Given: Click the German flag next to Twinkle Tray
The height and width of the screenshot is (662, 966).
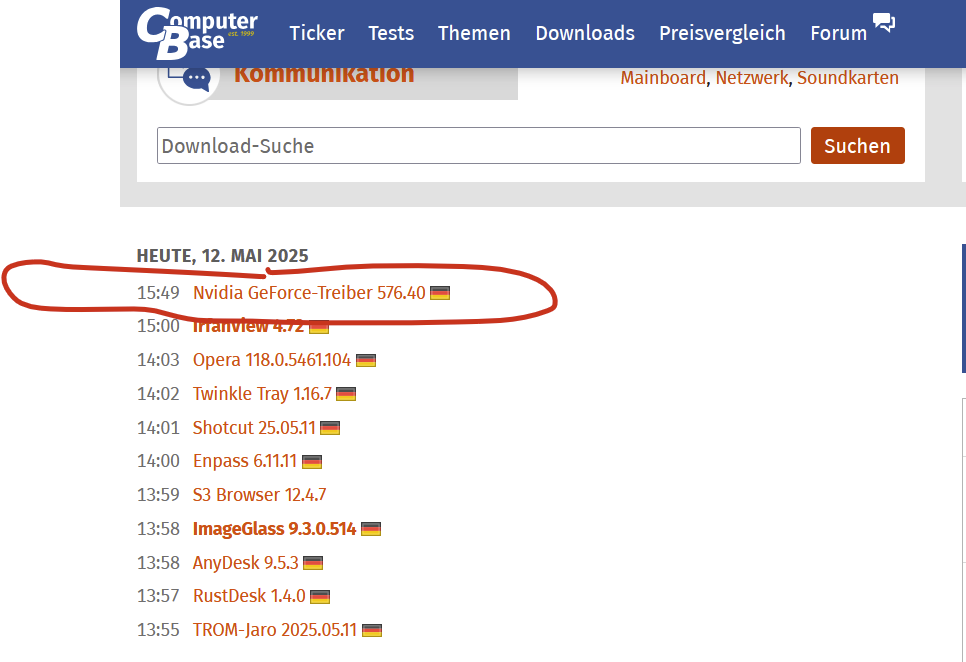Looking at the screenshot, I should point(346,394).
